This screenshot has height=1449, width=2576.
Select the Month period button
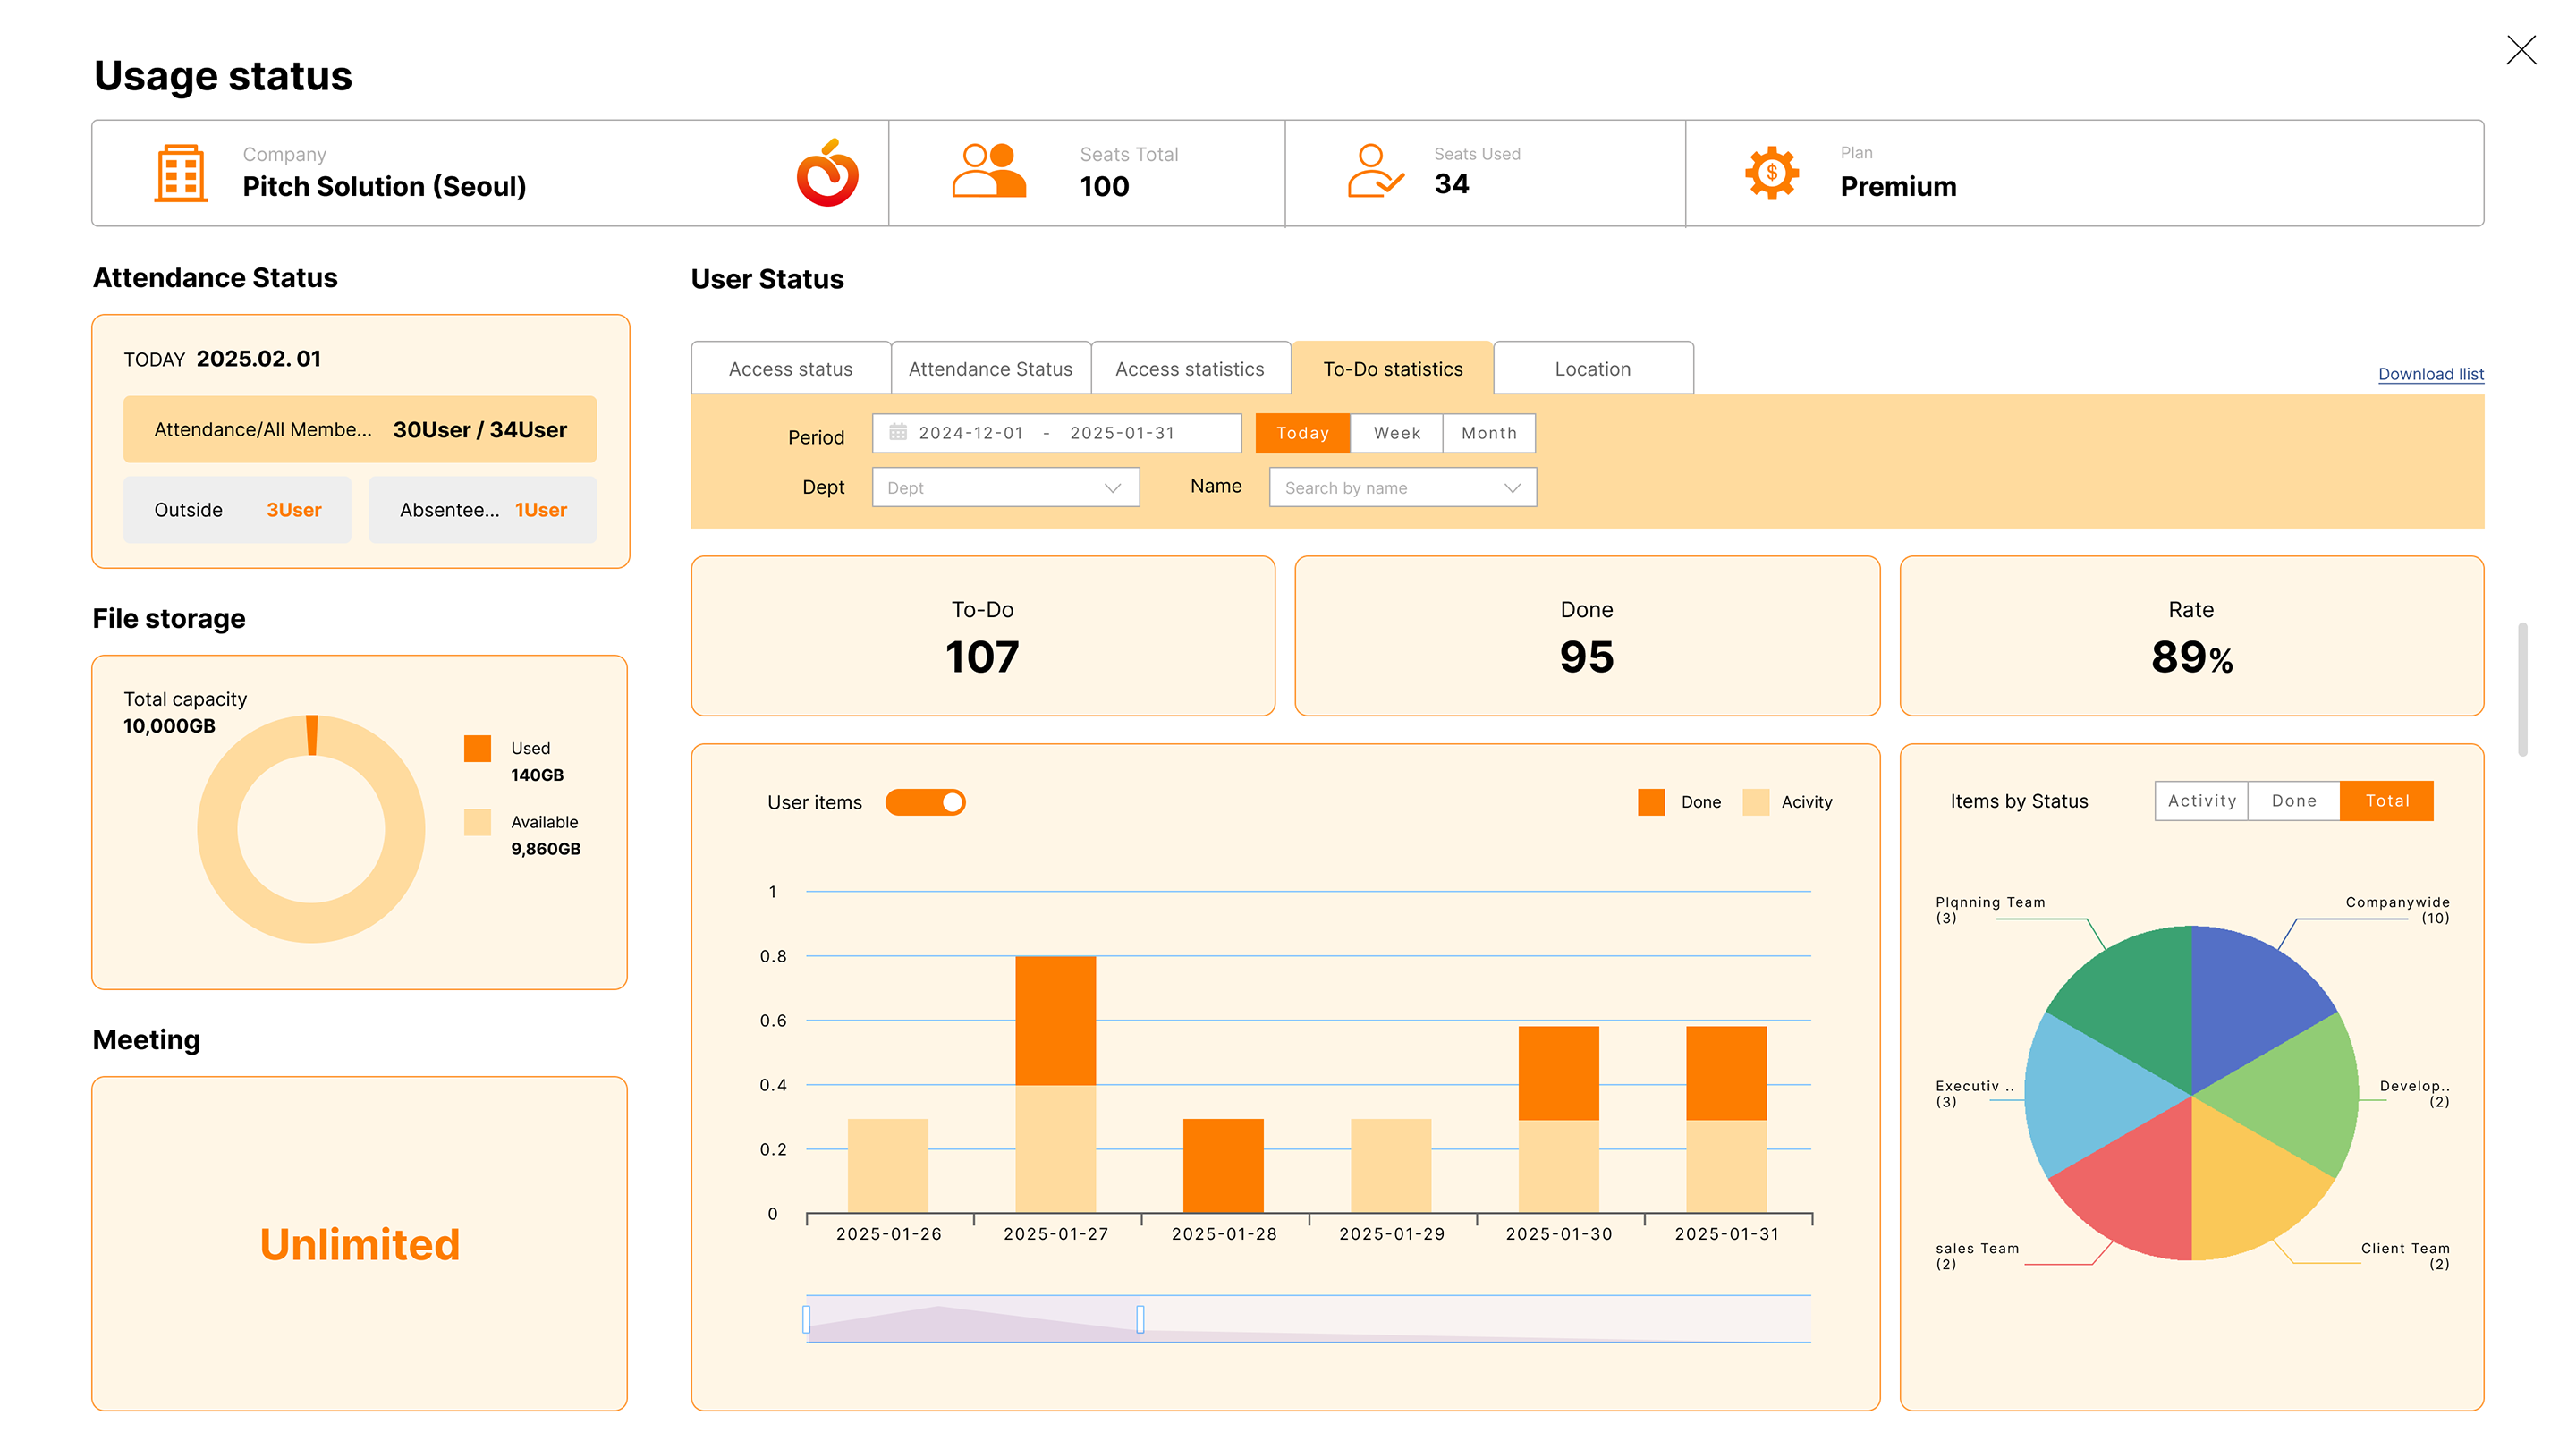(1489, 433)
